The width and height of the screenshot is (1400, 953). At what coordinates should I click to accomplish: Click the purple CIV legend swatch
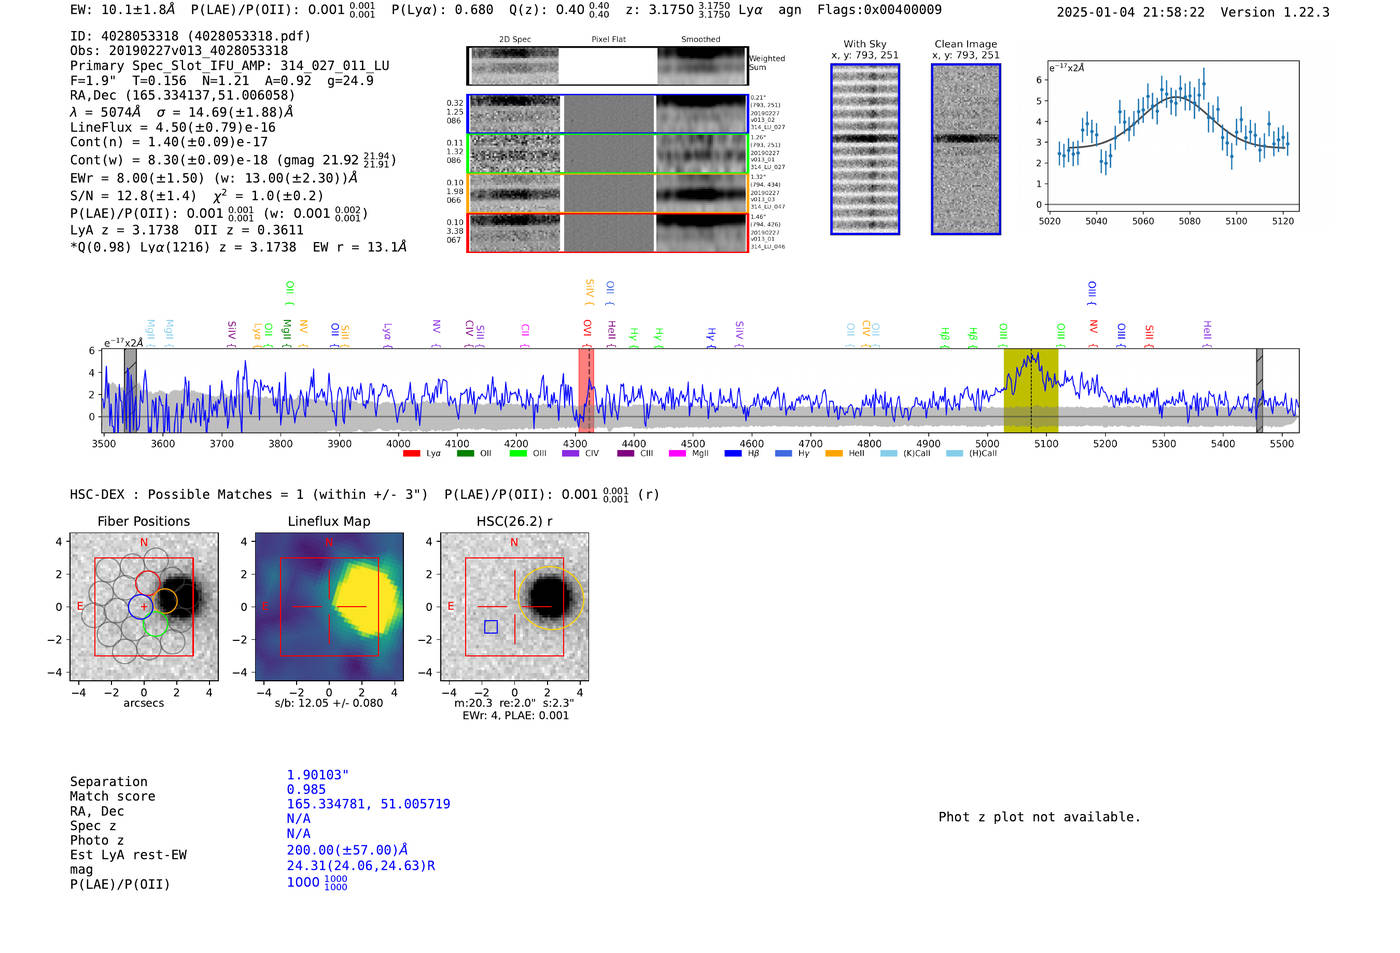570,454
